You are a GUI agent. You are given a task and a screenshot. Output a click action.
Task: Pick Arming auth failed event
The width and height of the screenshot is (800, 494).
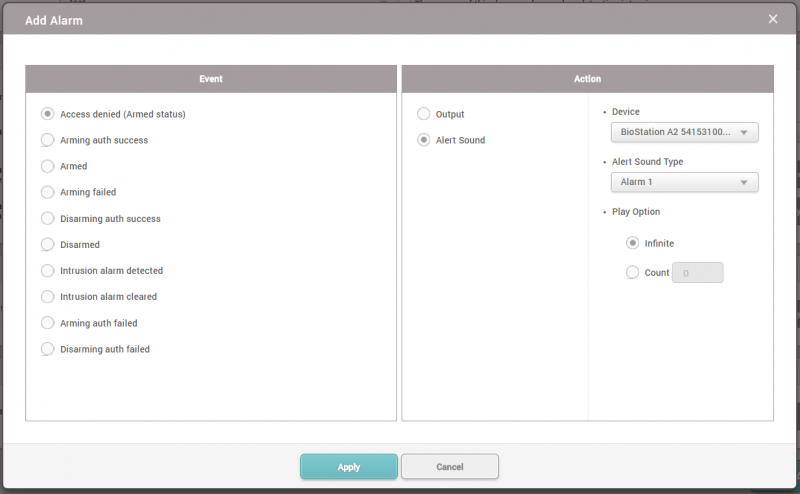pyautogui.click(x=48, y=323)
